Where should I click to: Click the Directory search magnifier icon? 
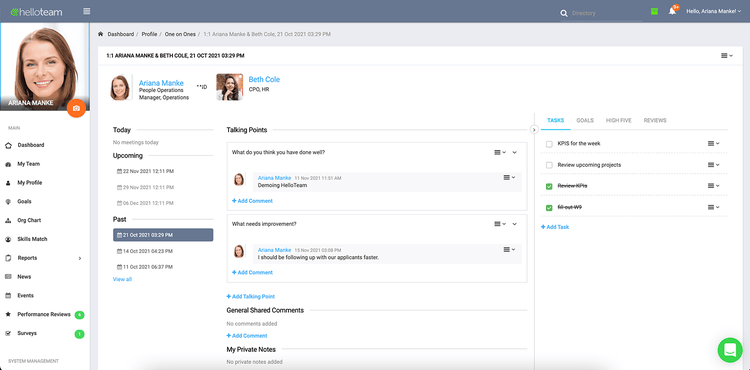[564, 13]
